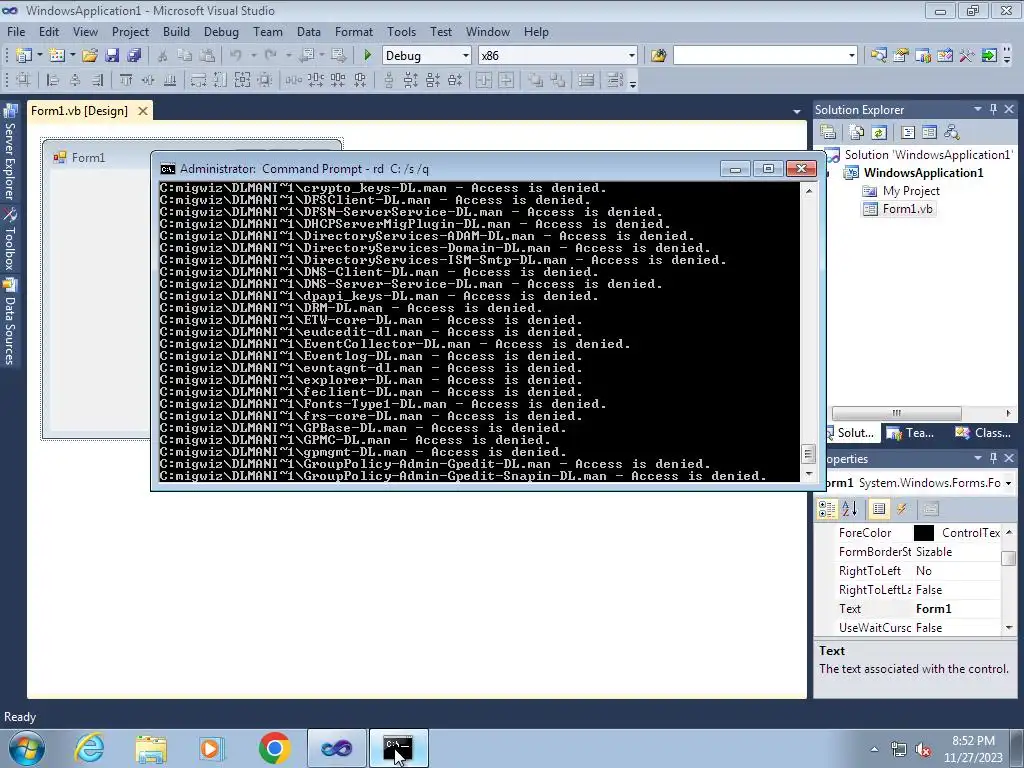Save Form1.vb with the floppy disk icon
The image size is (1024, 768).
112,56
